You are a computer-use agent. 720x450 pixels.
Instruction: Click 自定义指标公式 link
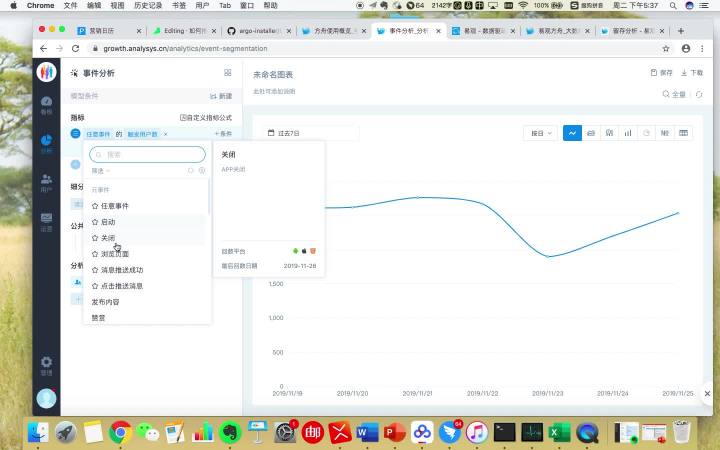coord(206,118)
